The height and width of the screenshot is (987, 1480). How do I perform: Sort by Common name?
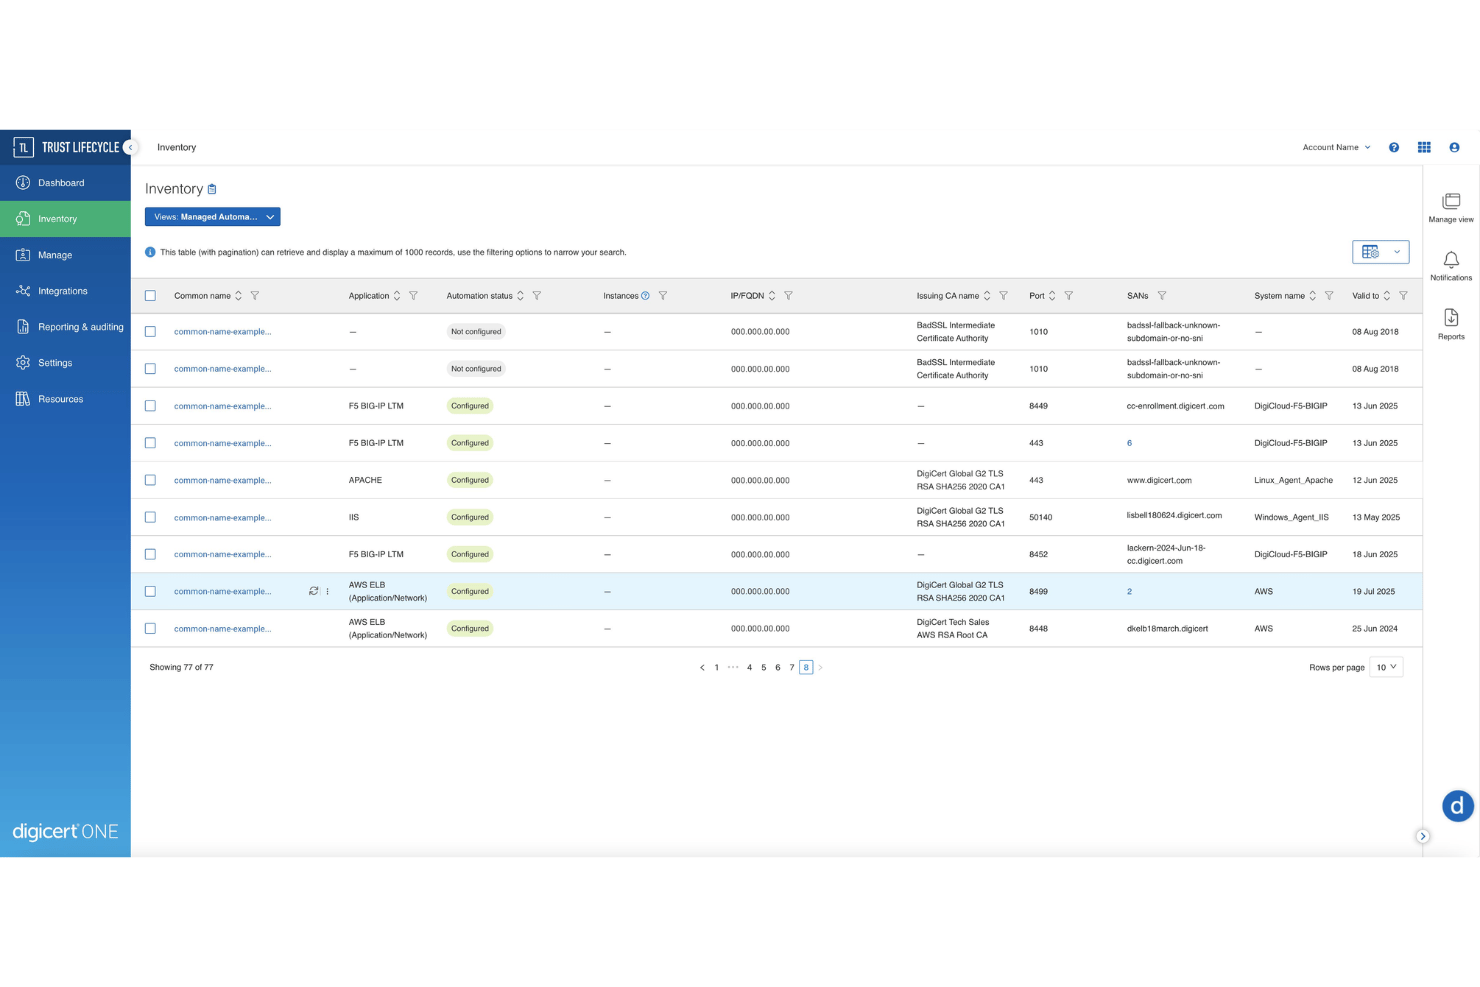[x=239, y=296]
